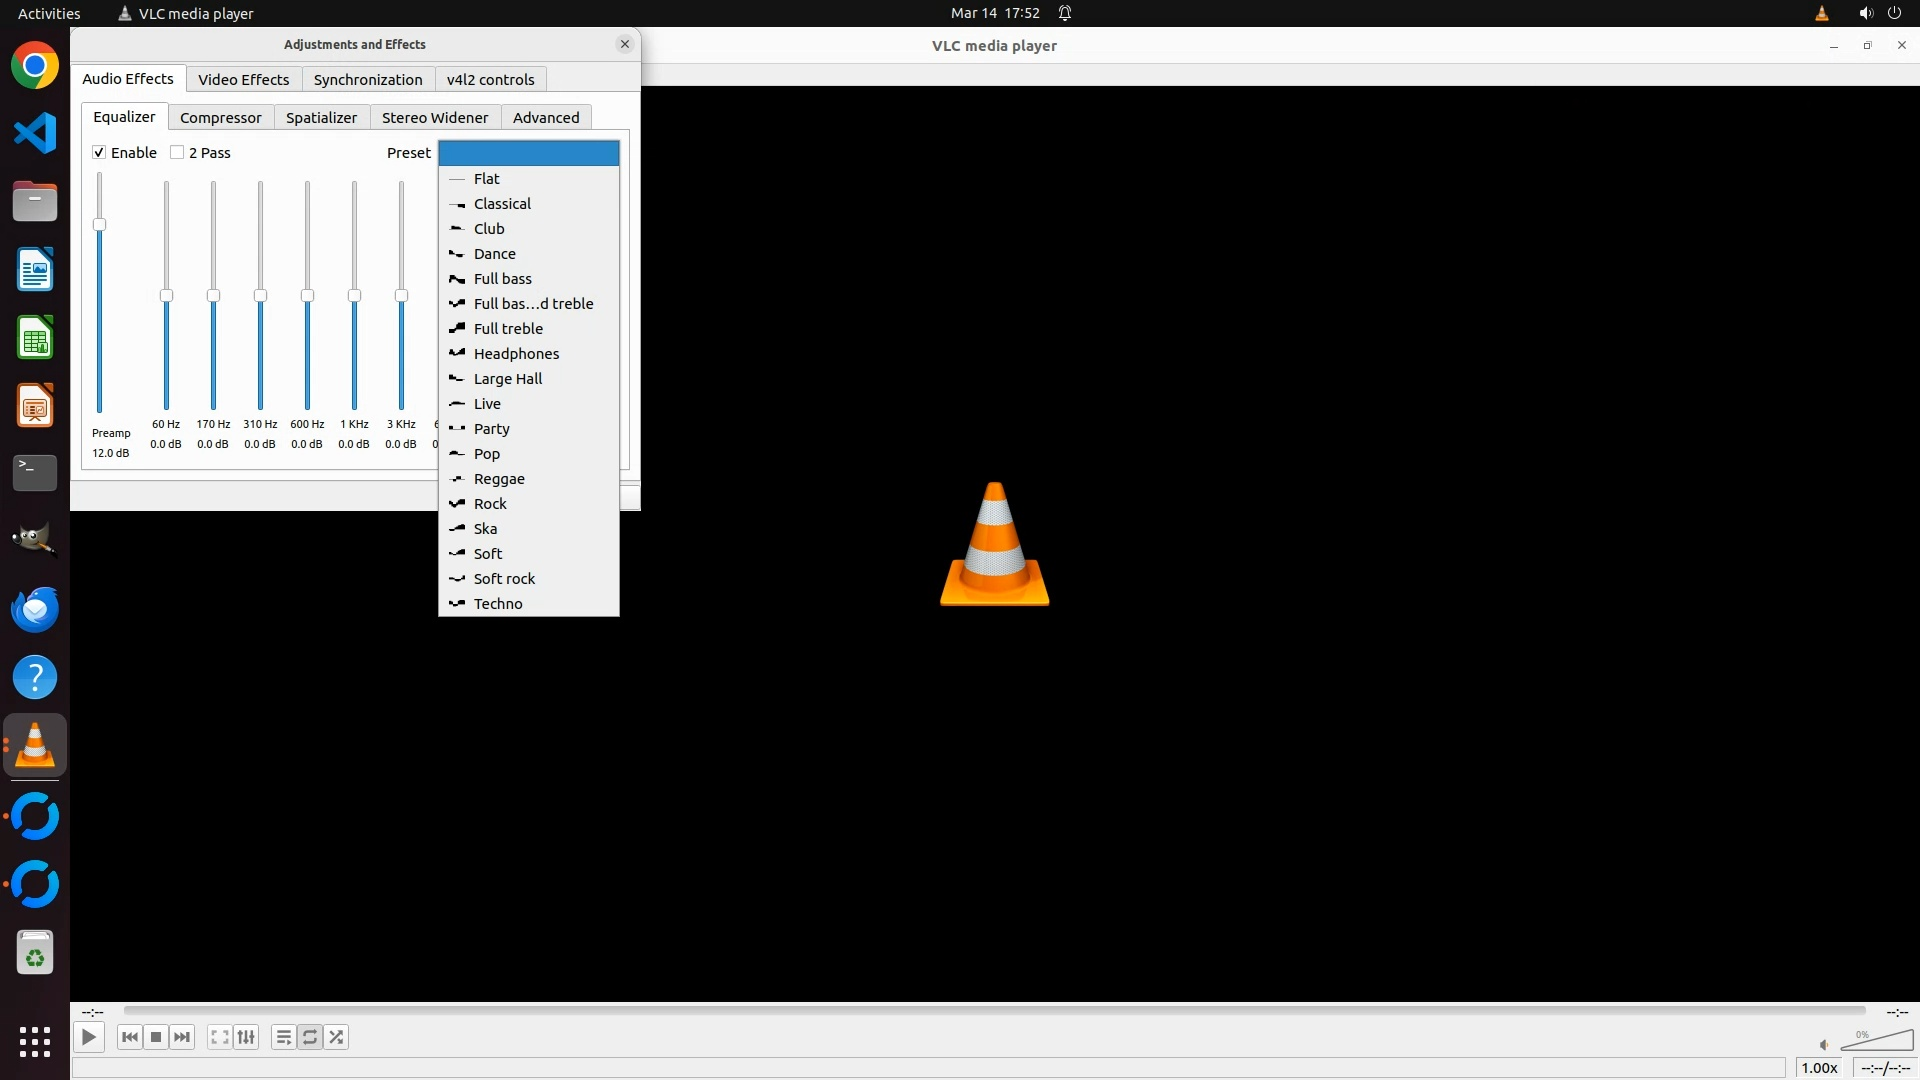Open the Compressor sub-tab
Screen dimensions: 1920x1080
[220, 118]
